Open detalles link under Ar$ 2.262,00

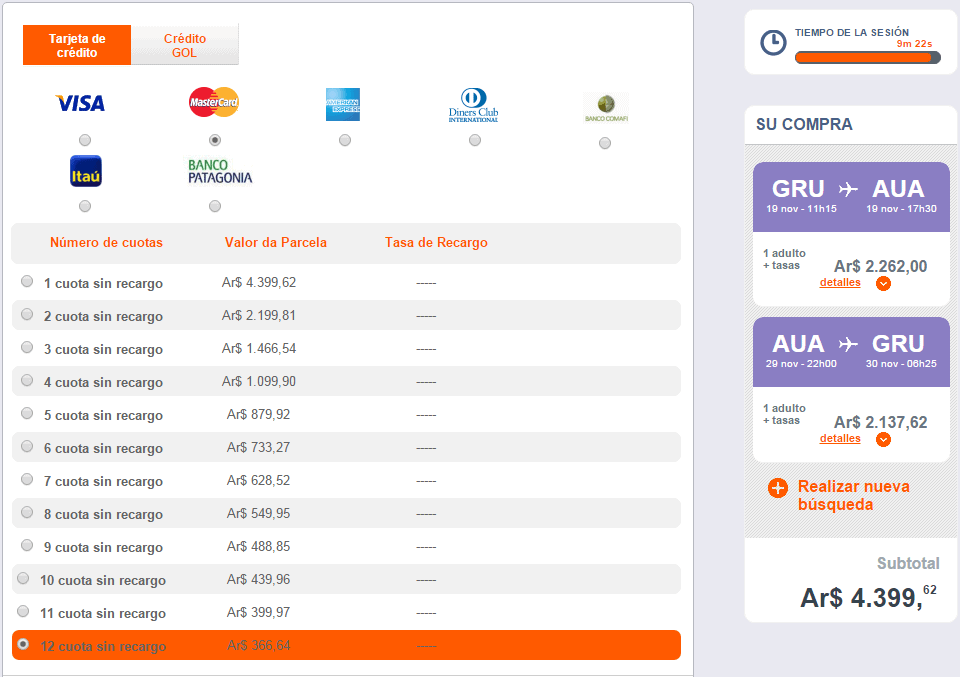point(840,282)
